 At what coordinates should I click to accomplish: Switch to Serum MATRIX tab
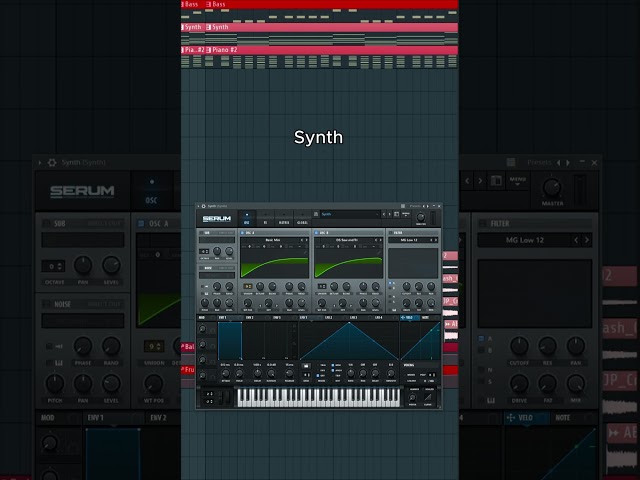(x=284, y=218)
